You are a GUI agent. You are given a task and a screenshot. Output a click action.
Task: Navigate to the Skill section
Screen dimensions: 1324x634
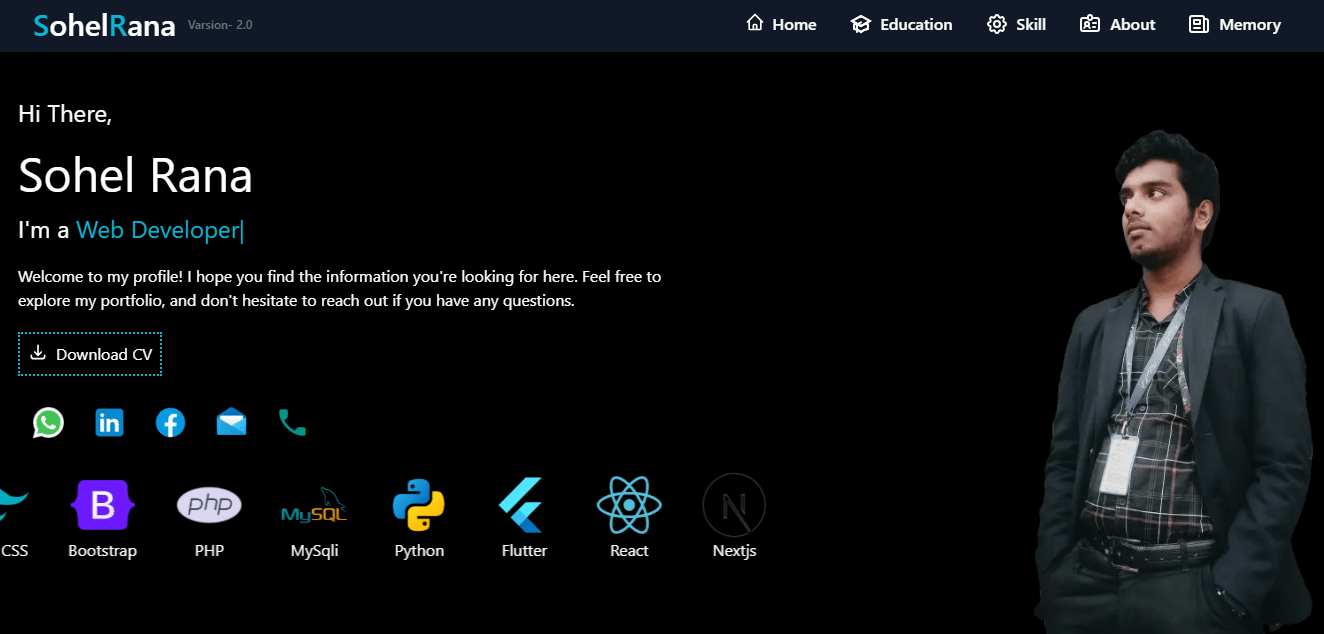(1017, 25)
